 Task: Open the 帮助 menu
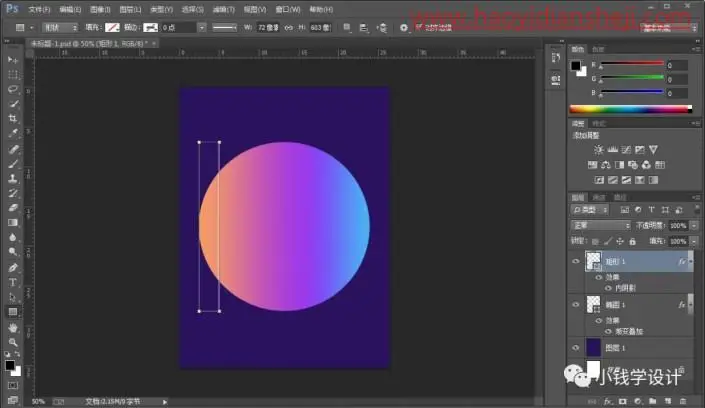[x=321, y=9]
